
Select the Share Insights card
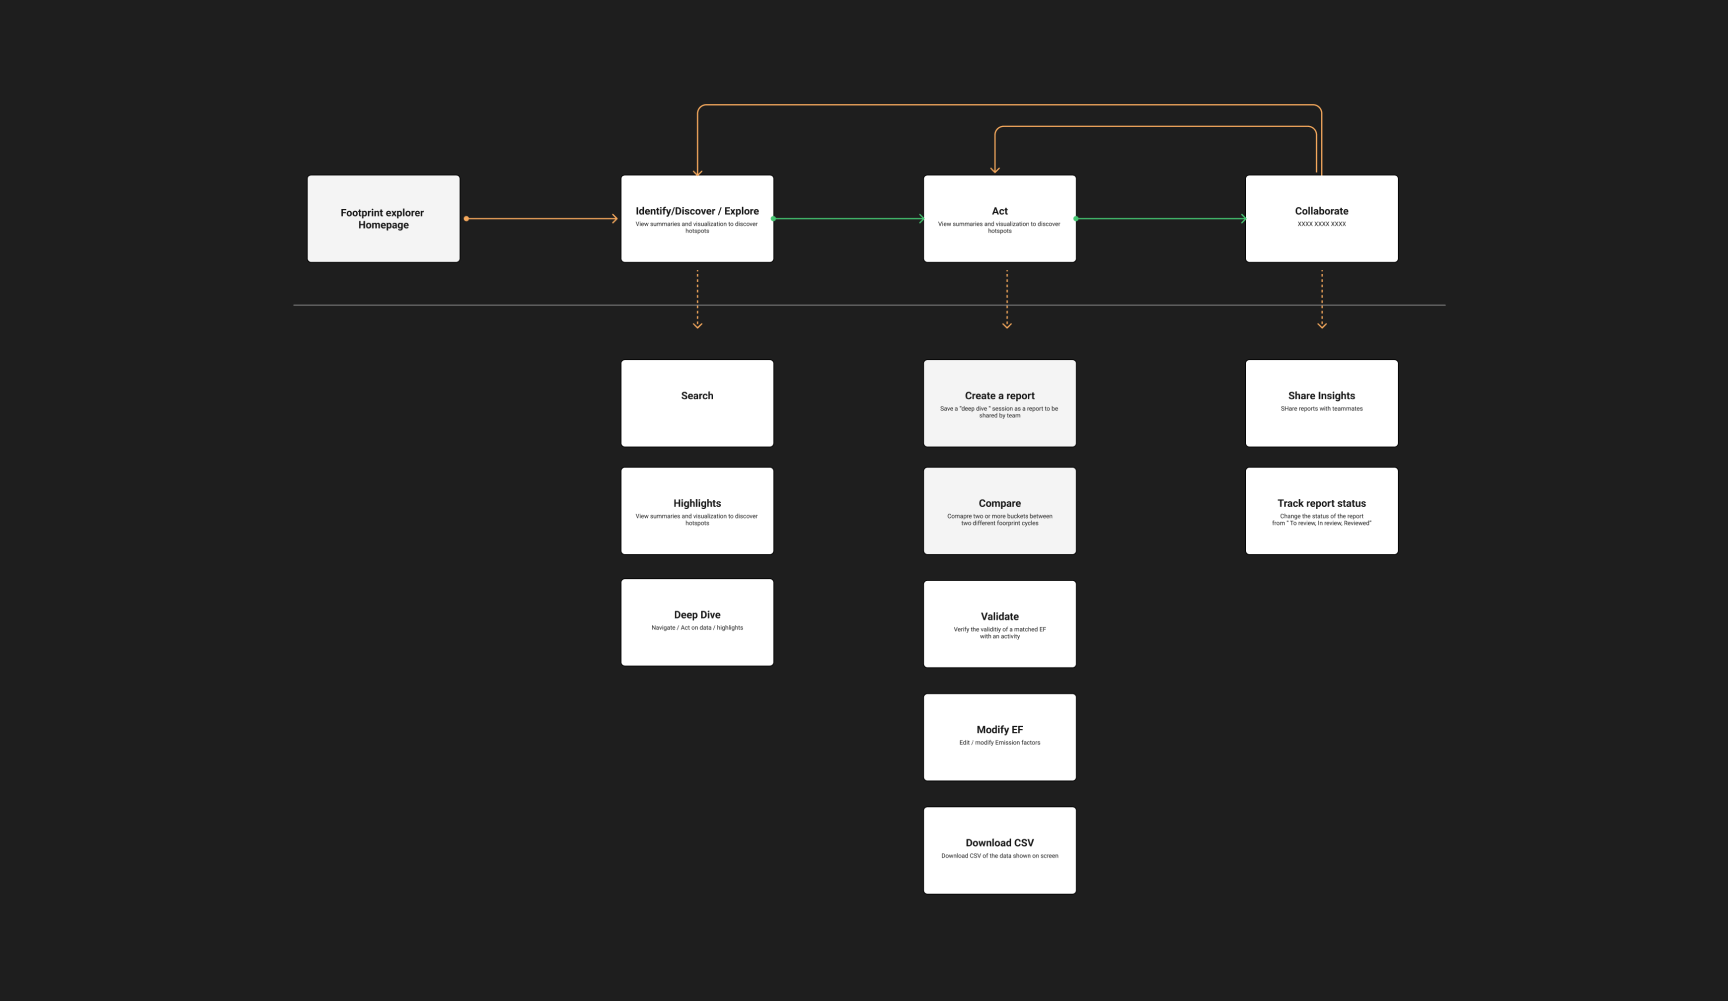pyautogui.click(x=1321, y=402)
